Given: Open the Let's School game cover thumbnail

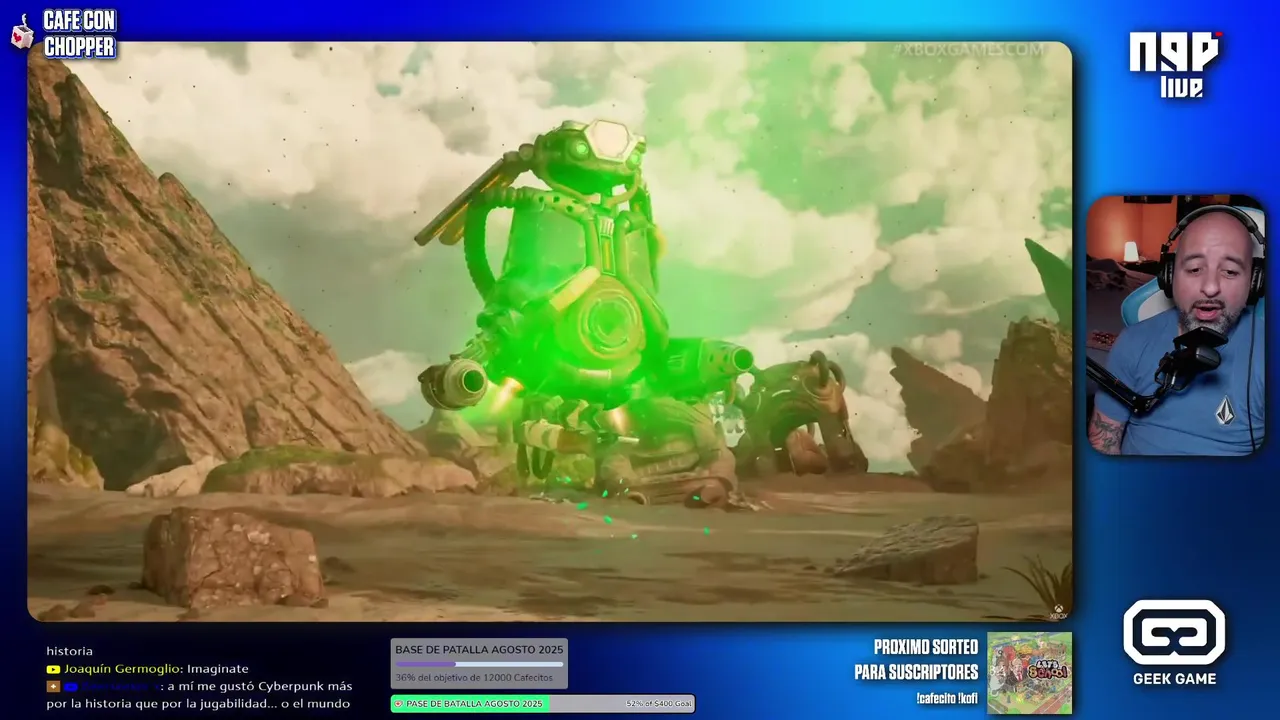Looking at the screenshot, I should 1029,672.
